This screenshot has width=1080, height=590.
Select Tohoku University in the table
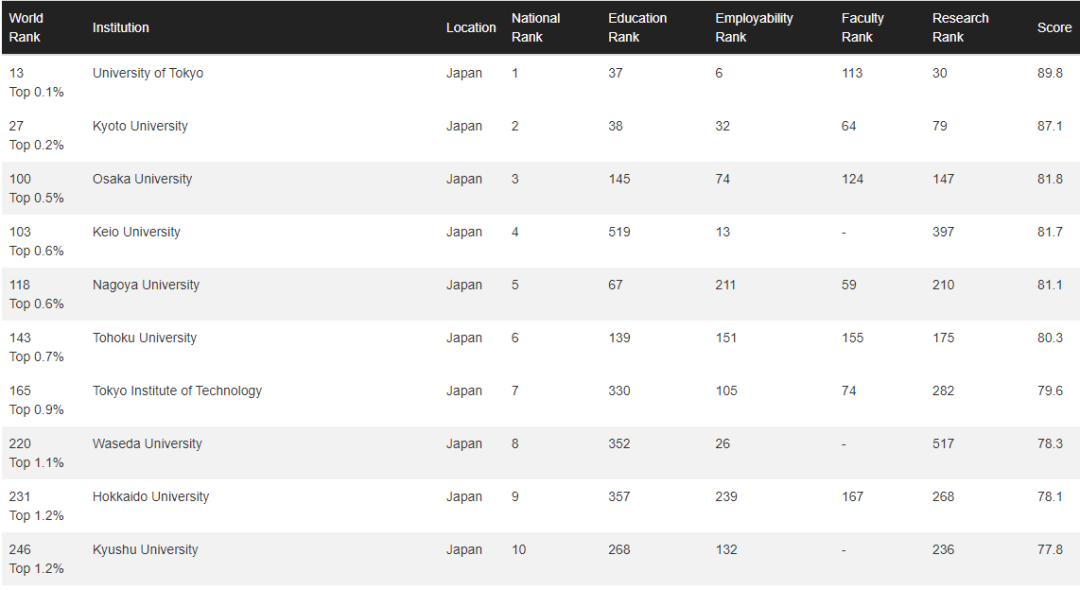click(145, 338)
